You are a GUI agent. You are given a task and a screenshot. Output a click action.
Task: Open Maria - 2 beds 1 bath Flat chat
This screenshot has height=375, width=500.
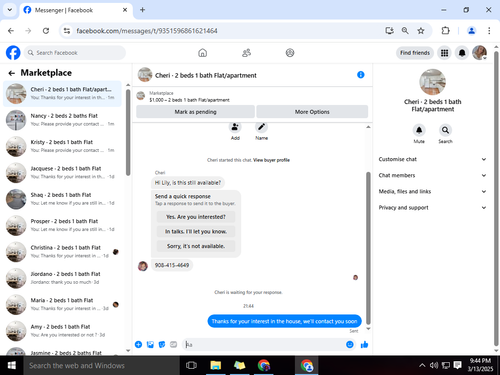[62, 304]
